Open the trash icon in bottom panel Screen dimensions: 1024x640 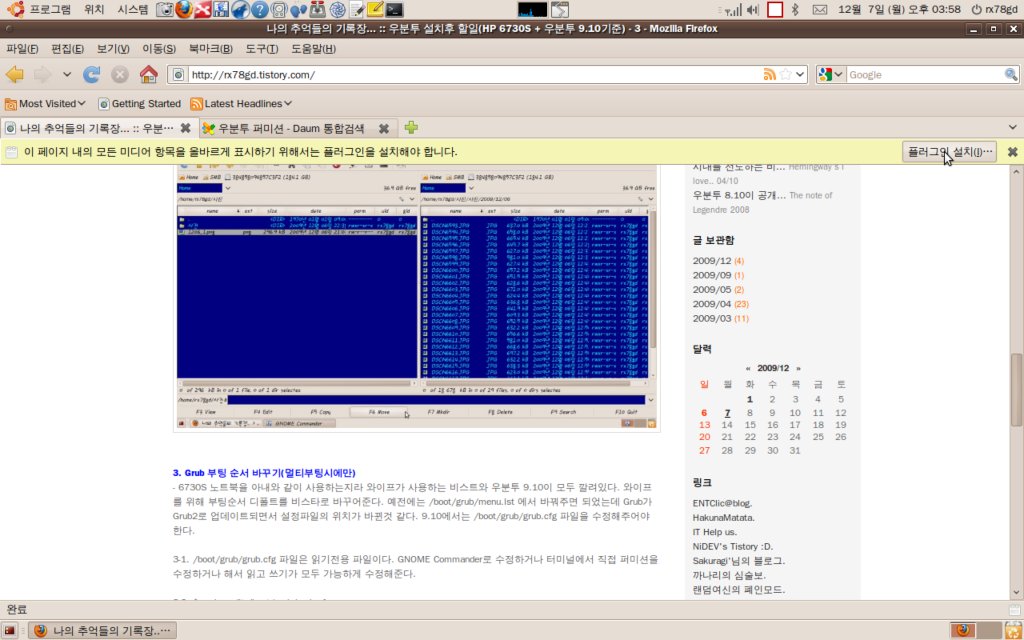click(x=1012, y=630)
